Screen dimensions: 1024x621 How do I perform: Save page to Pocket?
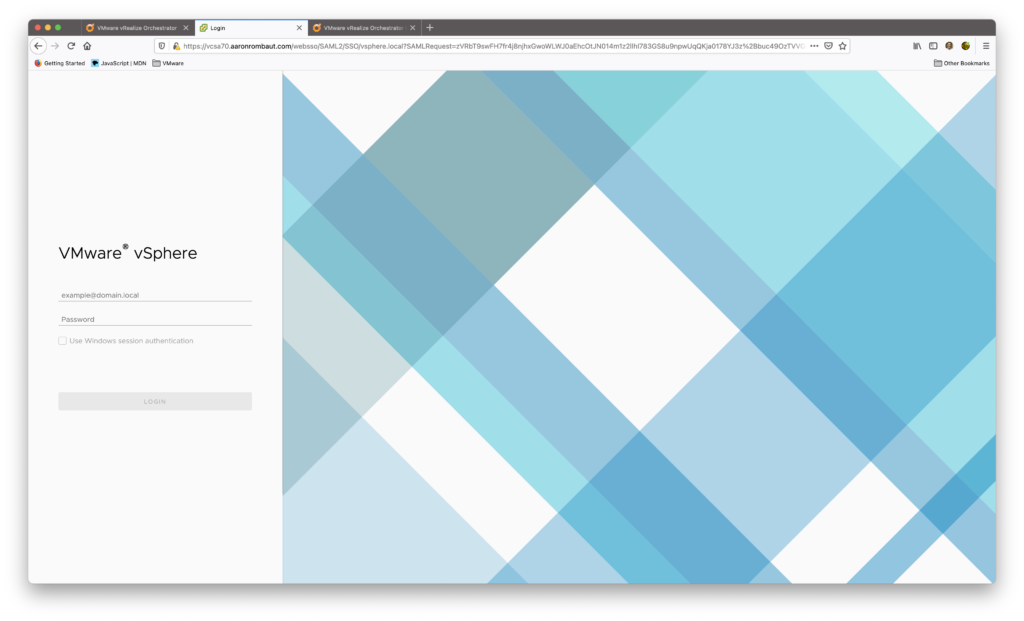828,46
